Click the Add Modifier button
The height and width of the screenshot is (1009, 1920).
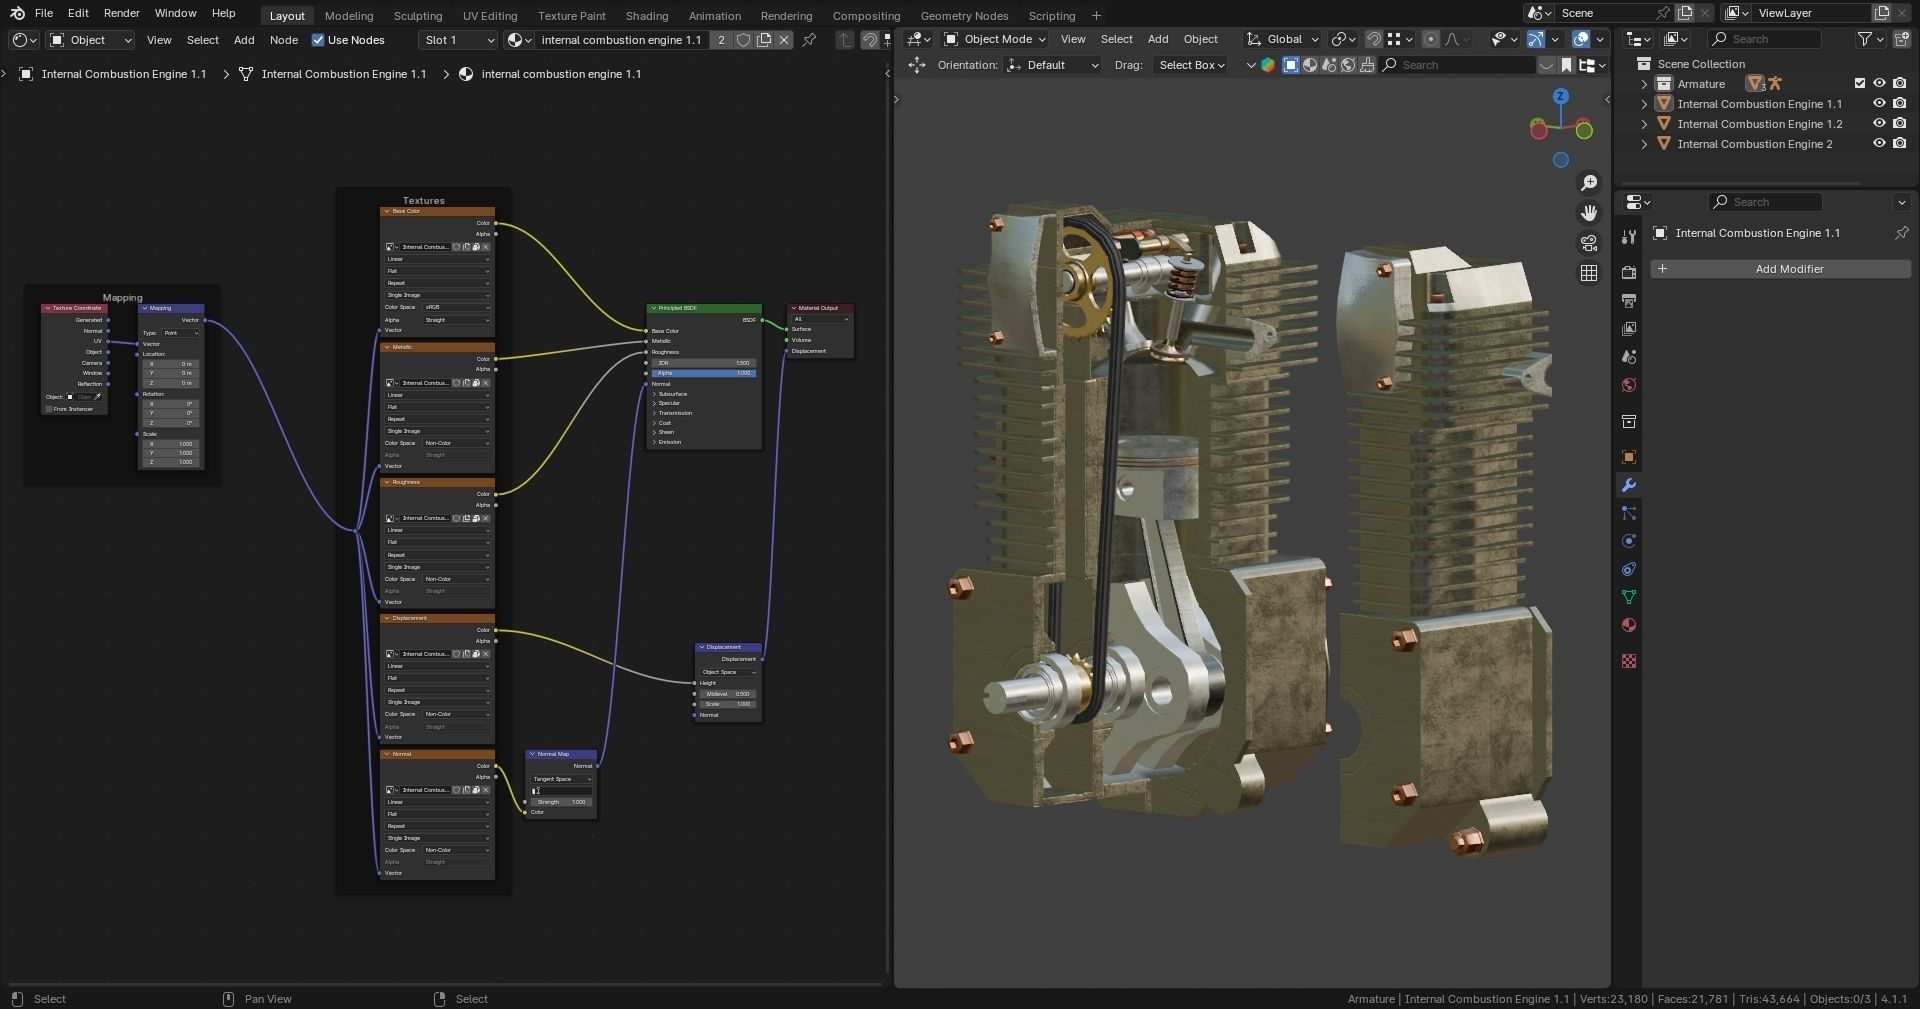(1780, 269)
